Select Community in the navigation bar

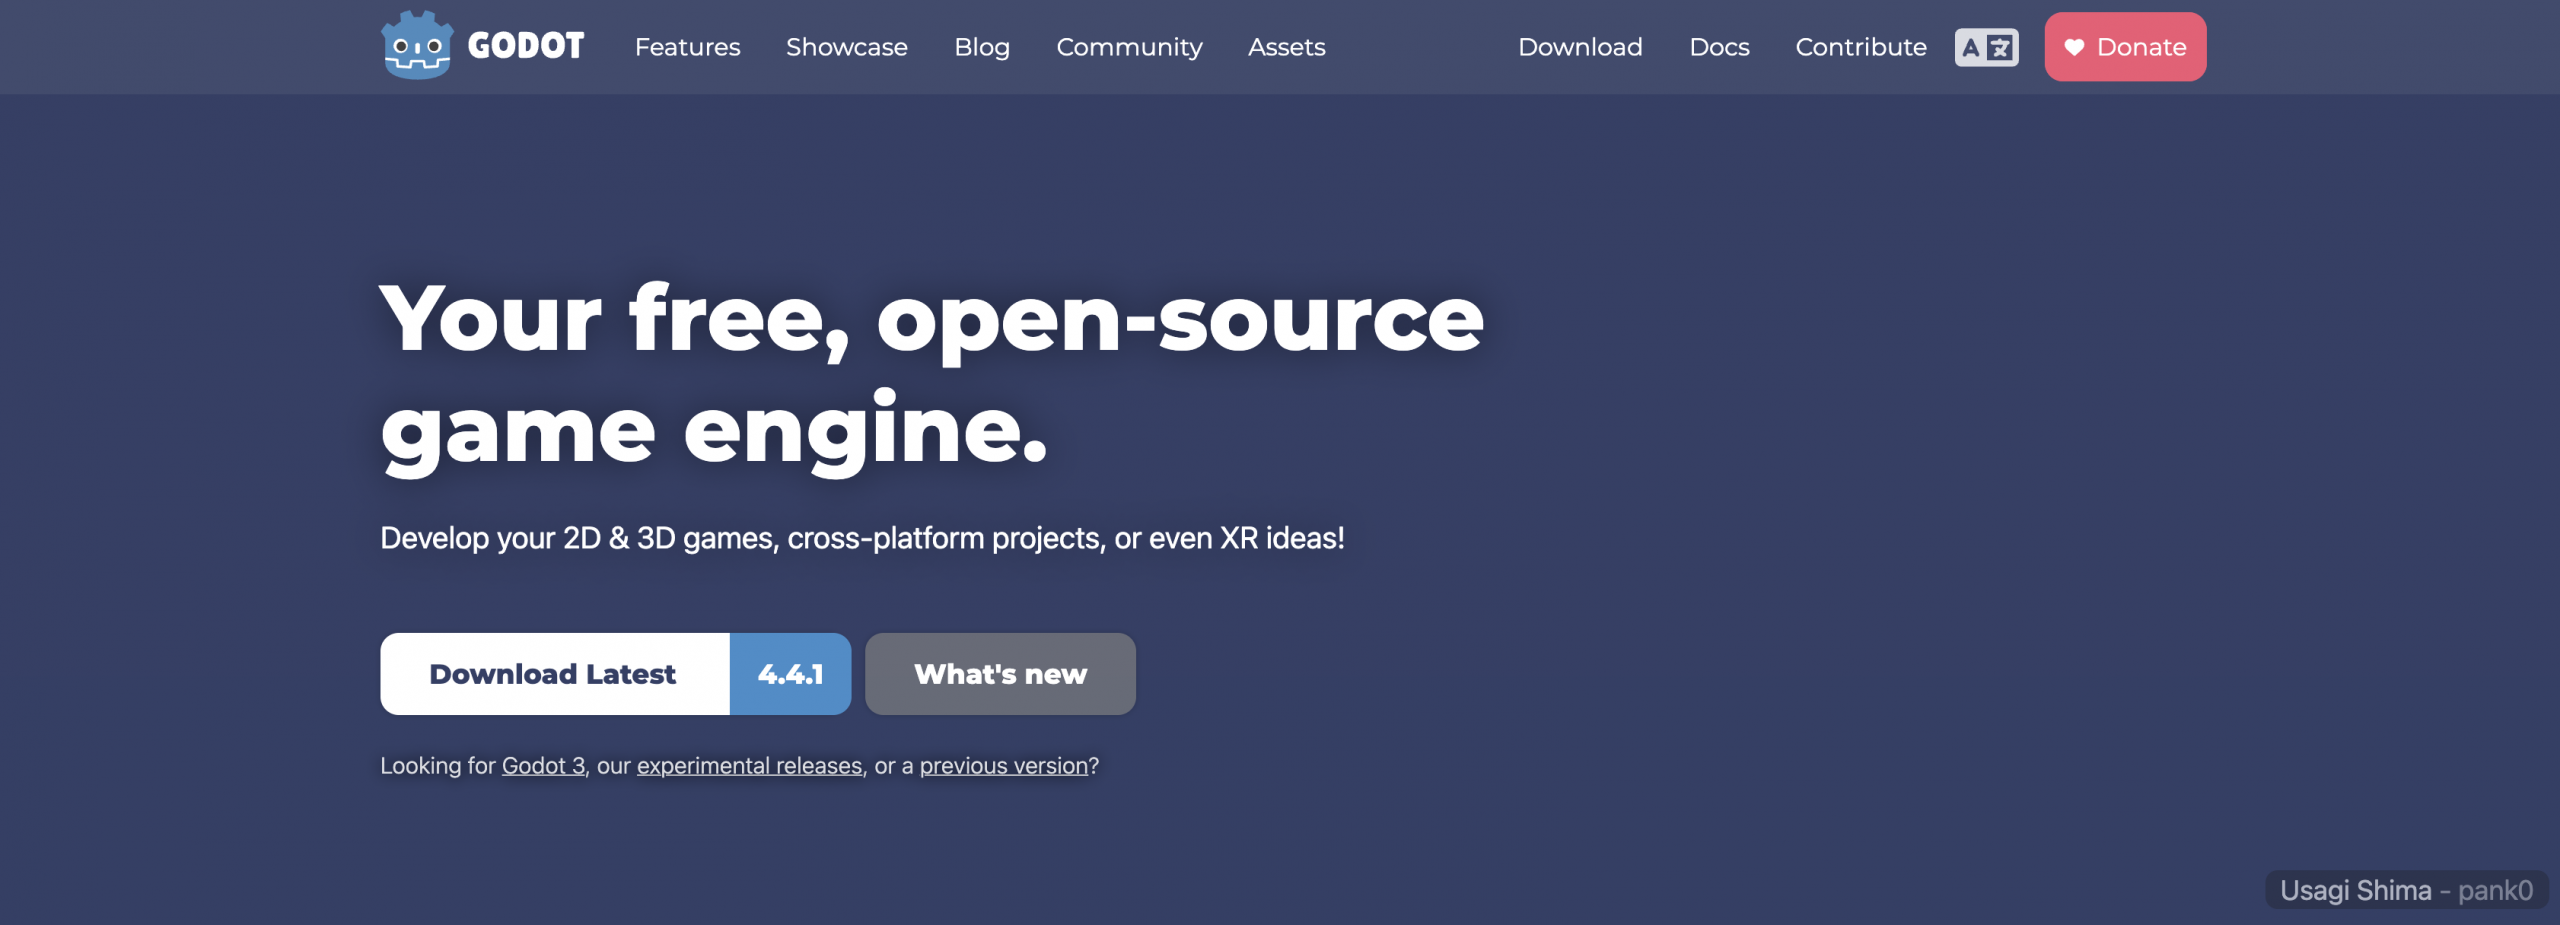click(1129, 47)
